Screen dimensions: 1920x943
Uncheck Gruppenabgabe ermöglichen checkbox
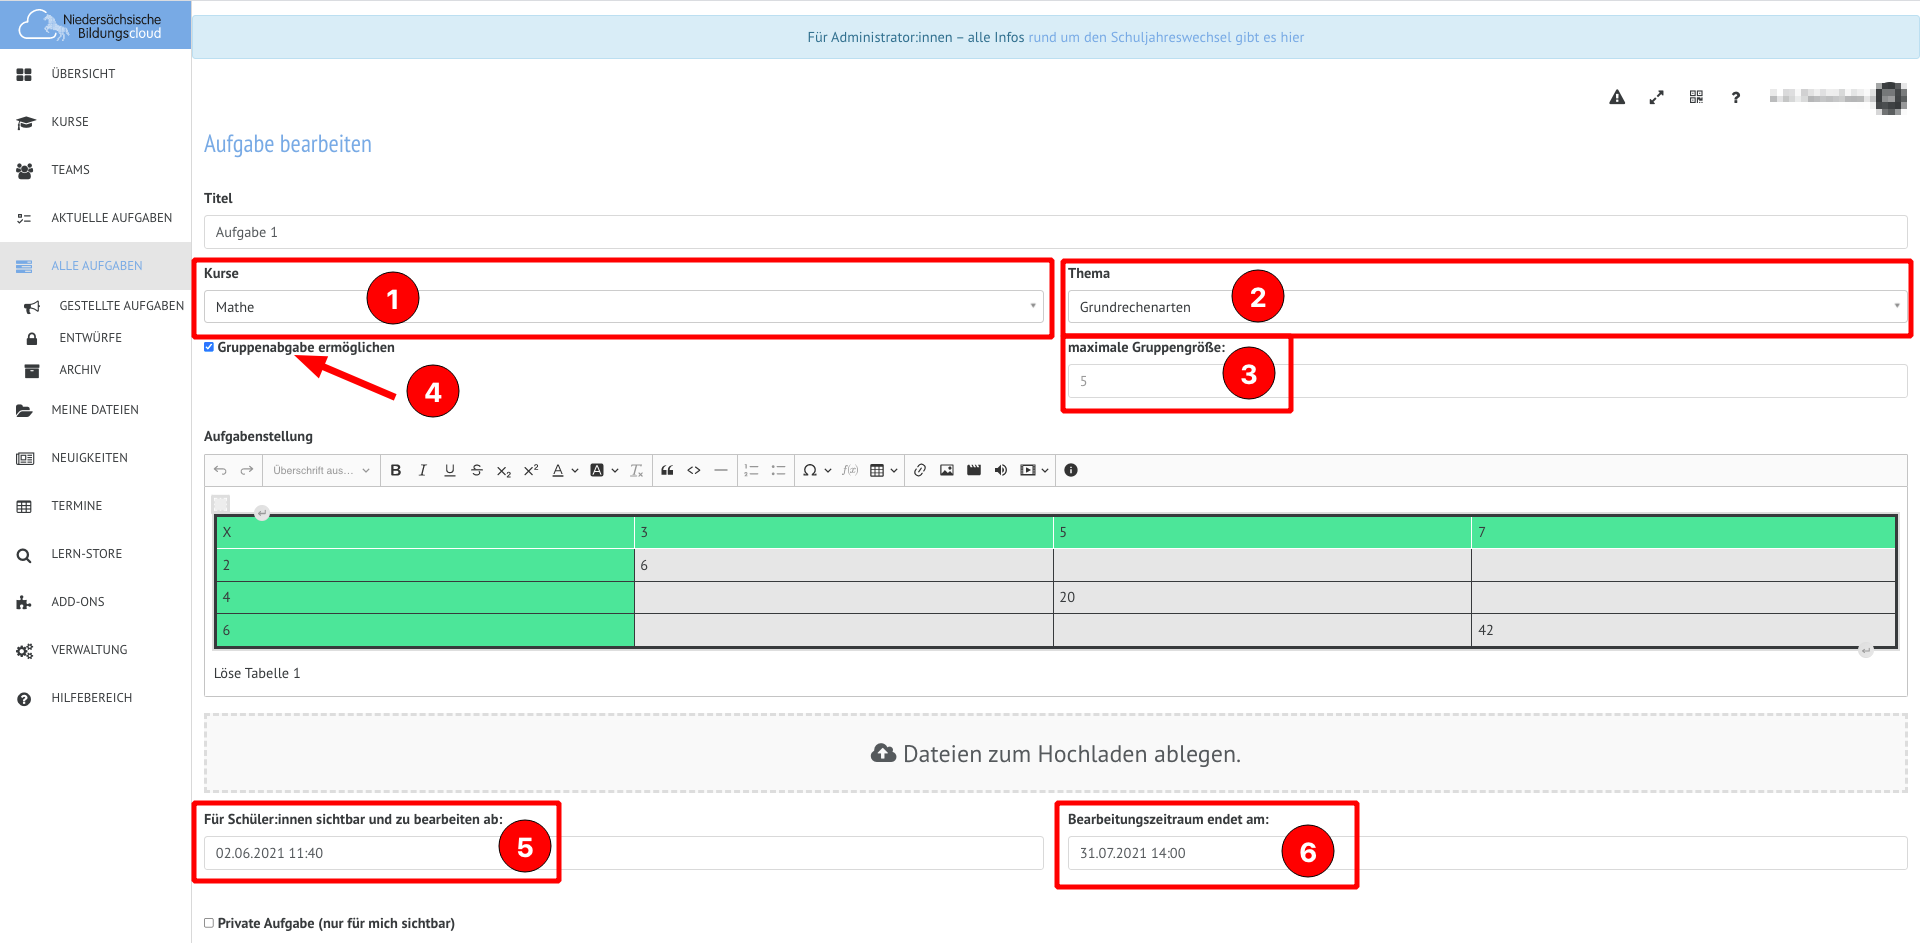209,347
